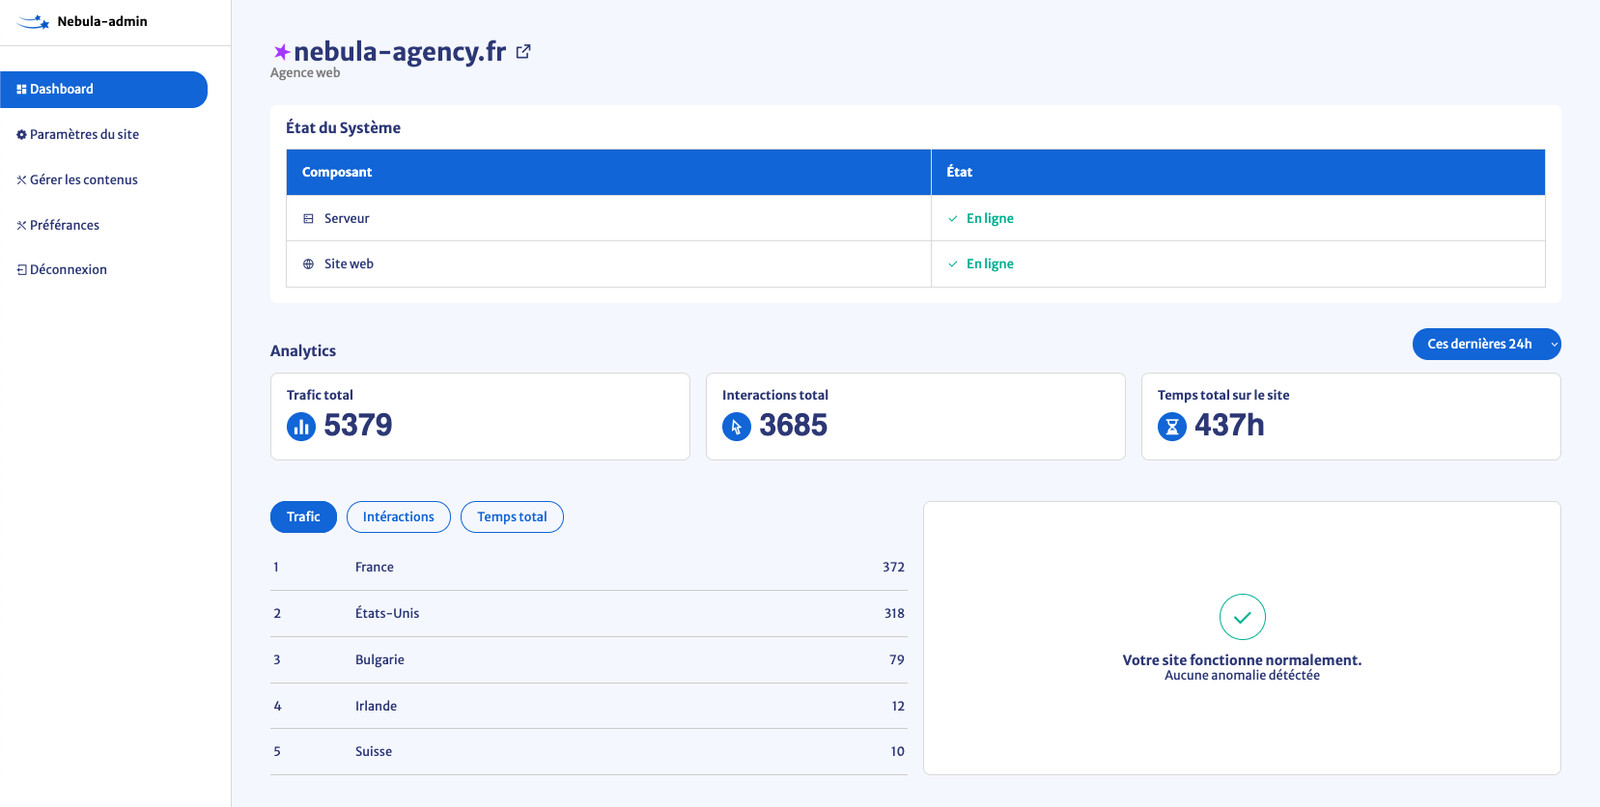This screenshot has width=1600, height=807.
Task: Go to Paramètres du site
Action: point(84,134)
